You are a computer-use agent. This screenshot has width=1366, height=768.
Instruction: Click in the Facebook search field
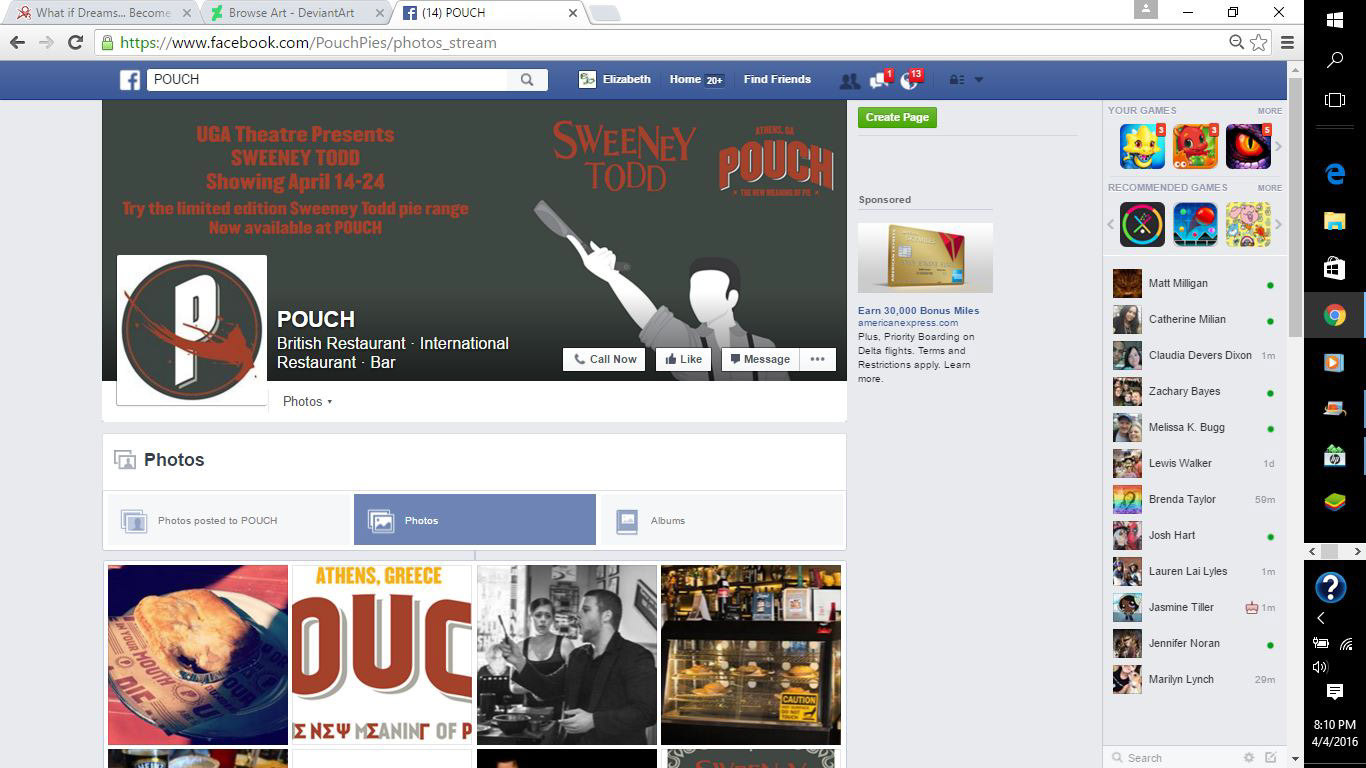[x=328, y=80]
